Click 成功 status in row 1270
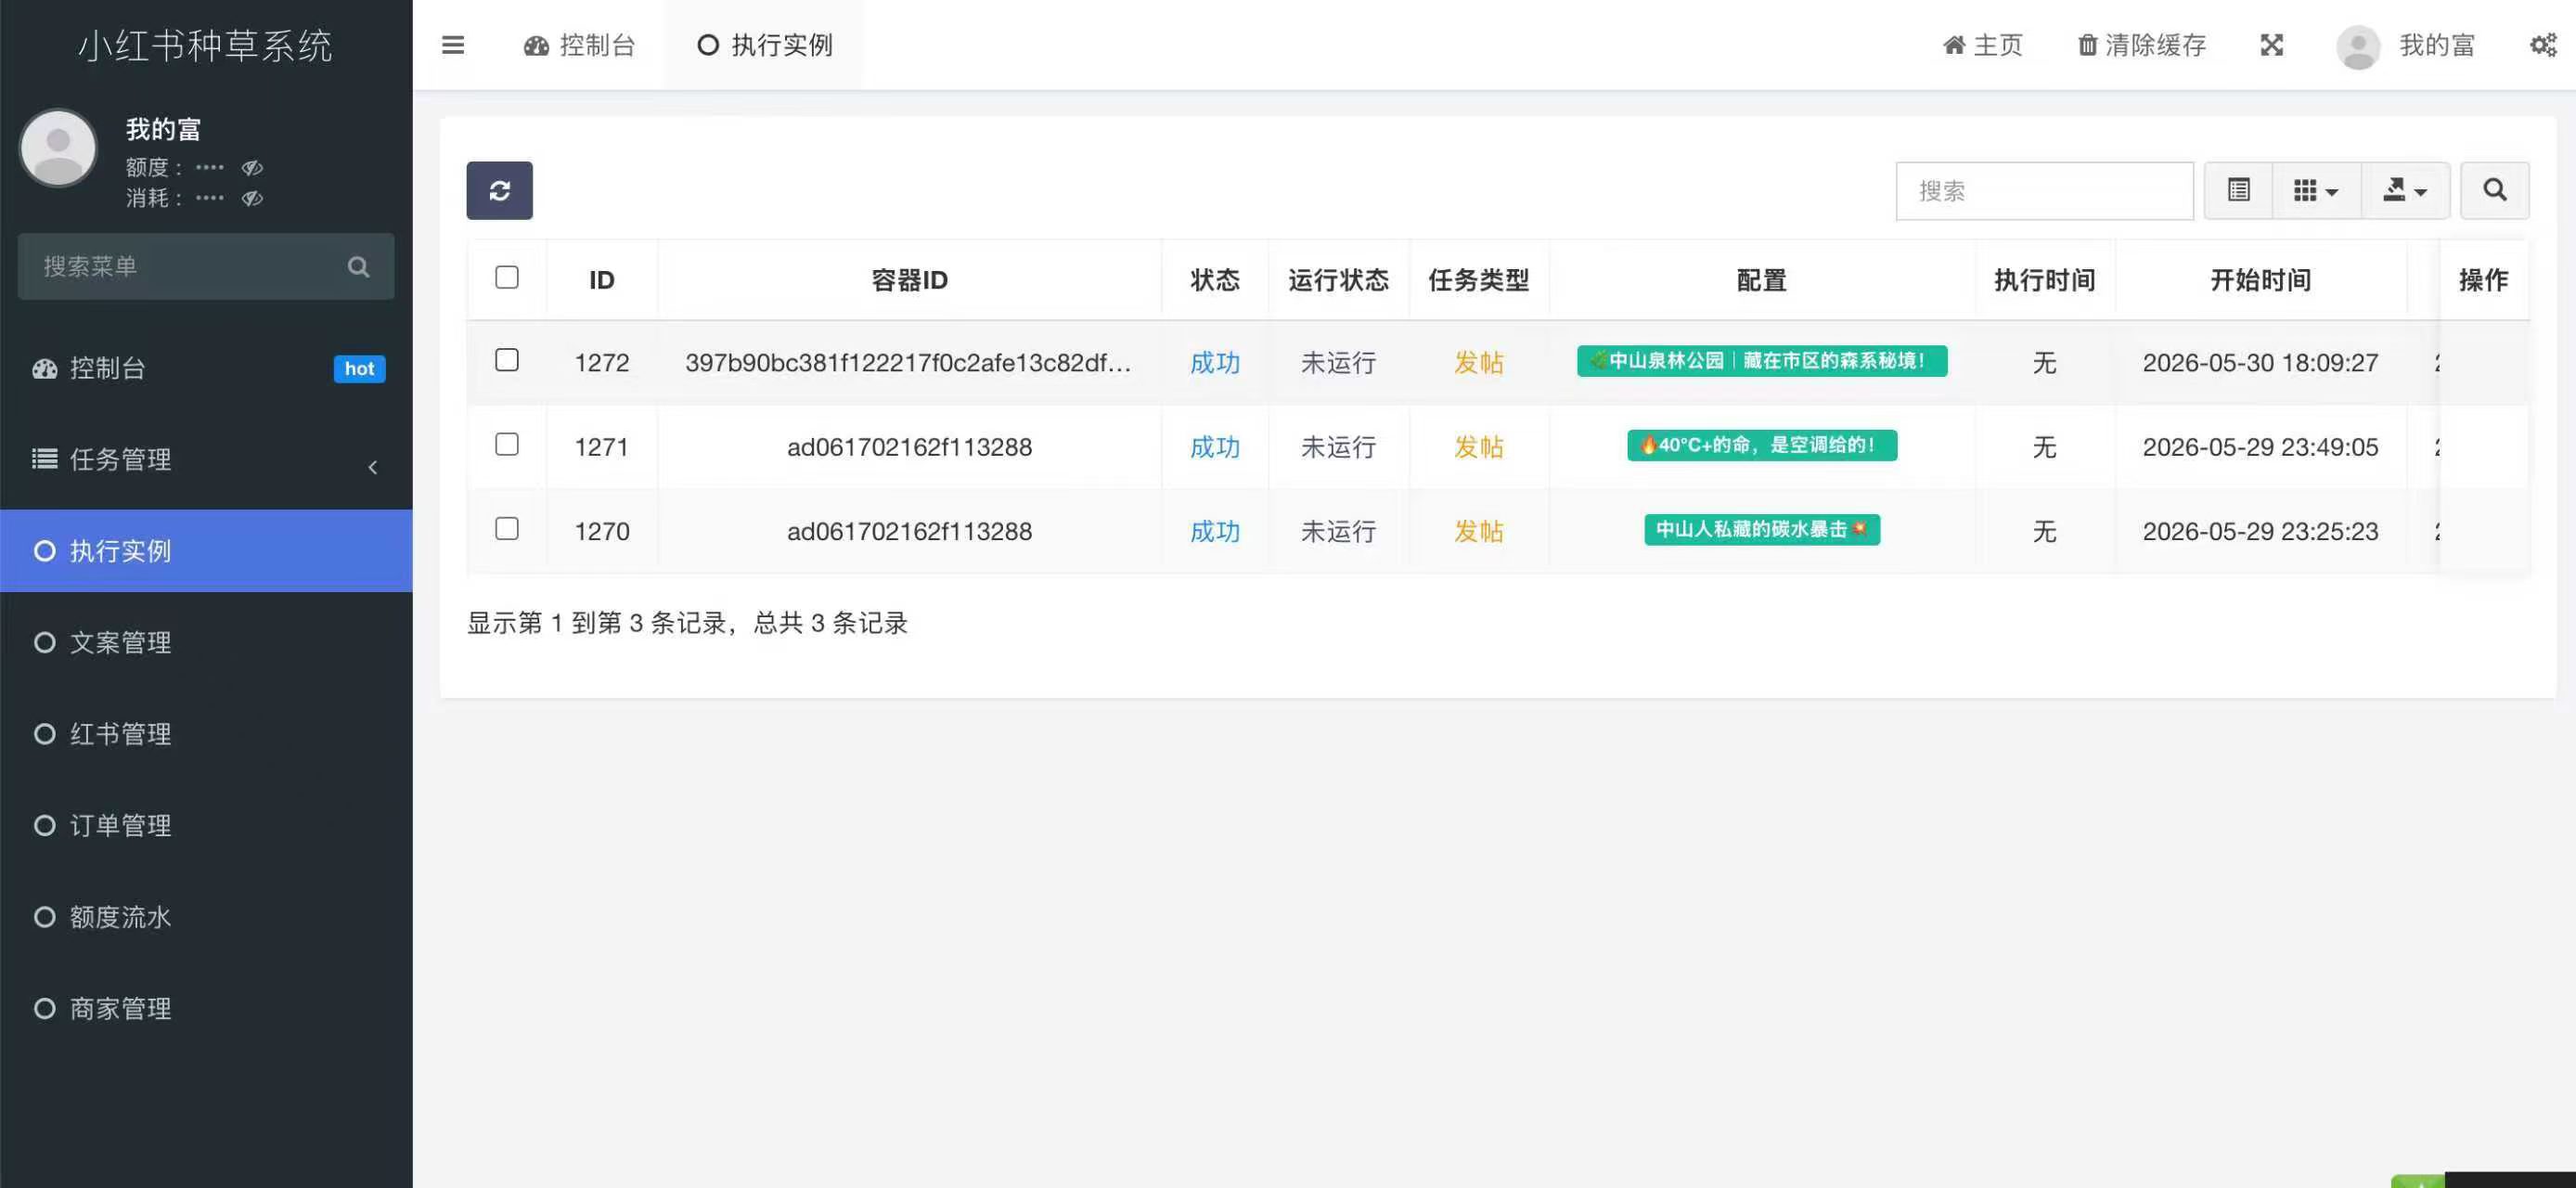2576x1188 pixels. (x=1214, y=531)
